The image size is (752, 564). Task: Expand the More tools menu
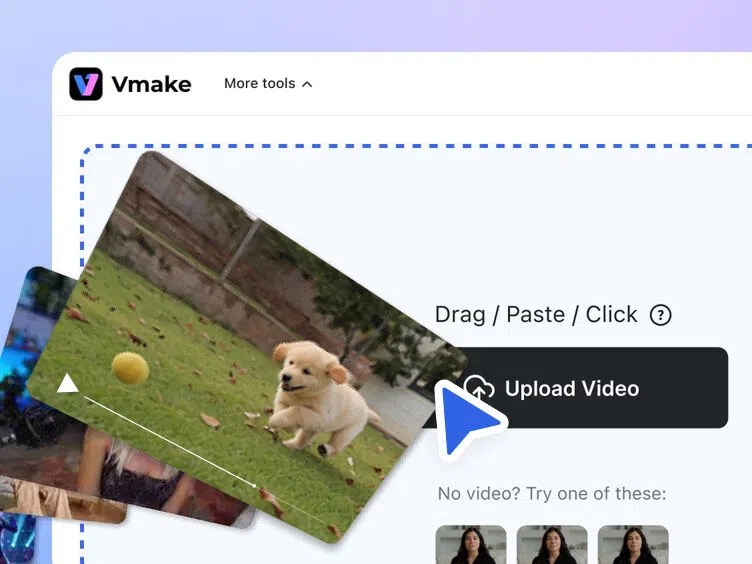pyautogui.click(x=268, y=83)
